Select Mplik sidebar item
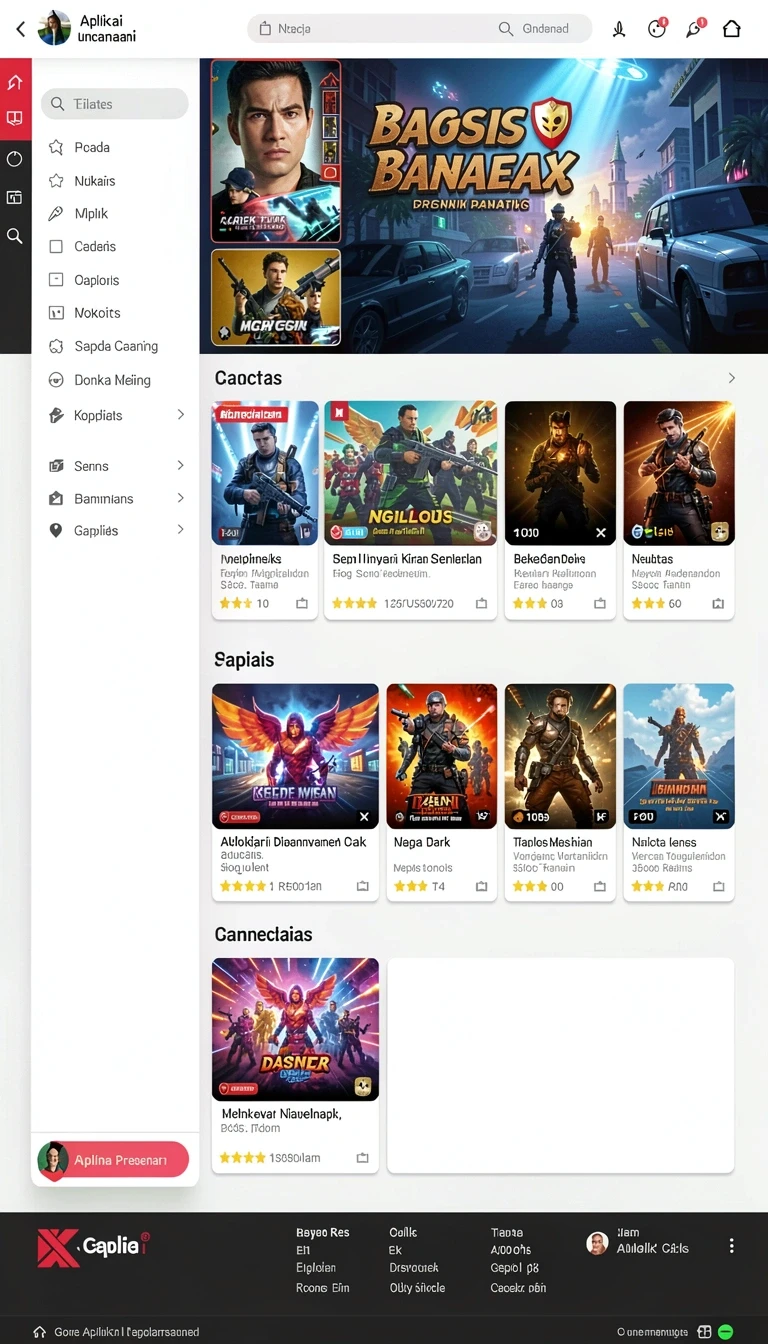 (x=91, y=214)
